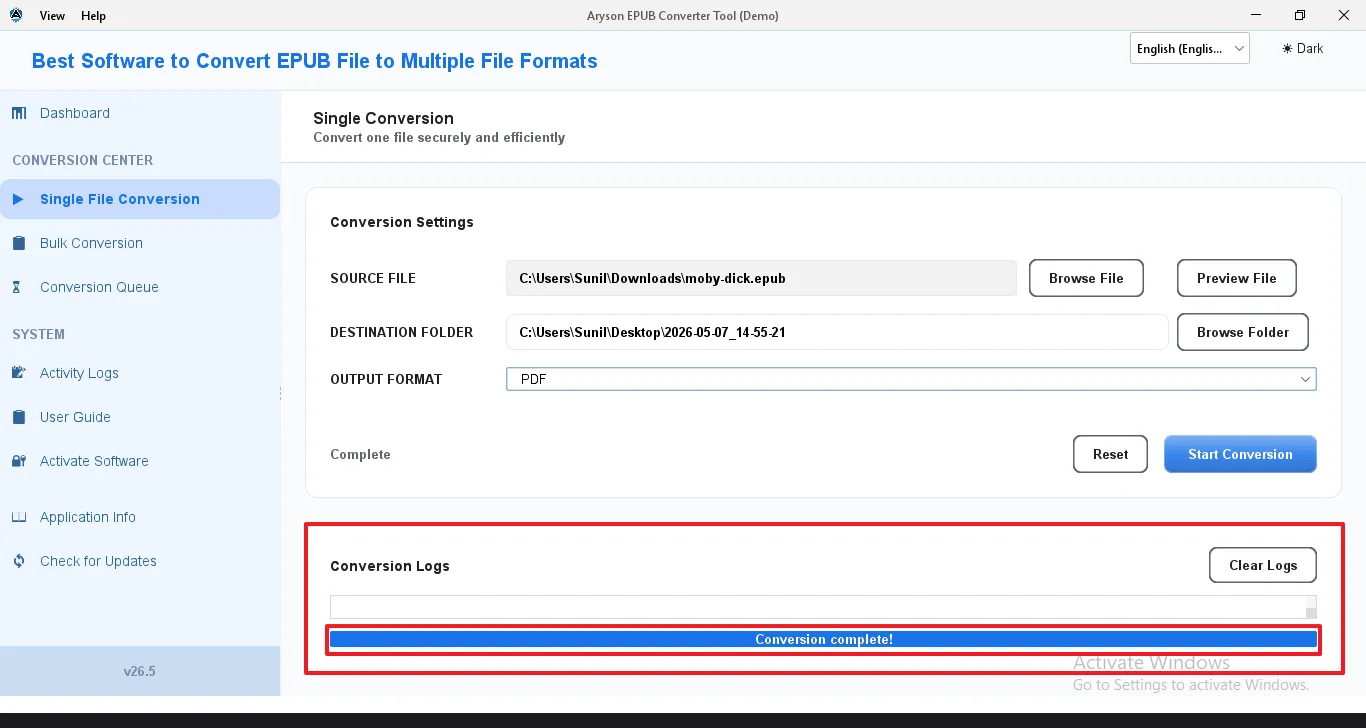Click the Application Info open-book icon
The width and height of the screenshot is (1366, 728).
[x=19, y=517]
